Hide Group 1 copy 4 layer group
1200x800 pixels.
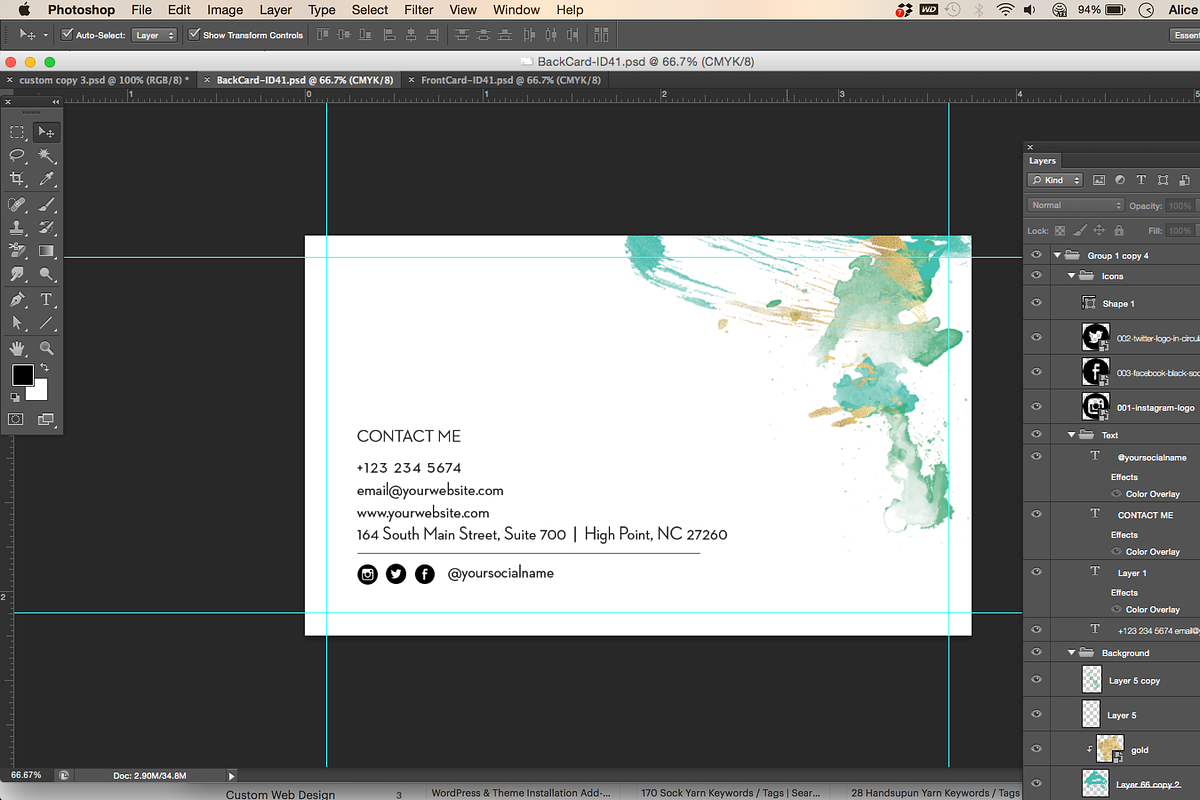coord(1036,256)
